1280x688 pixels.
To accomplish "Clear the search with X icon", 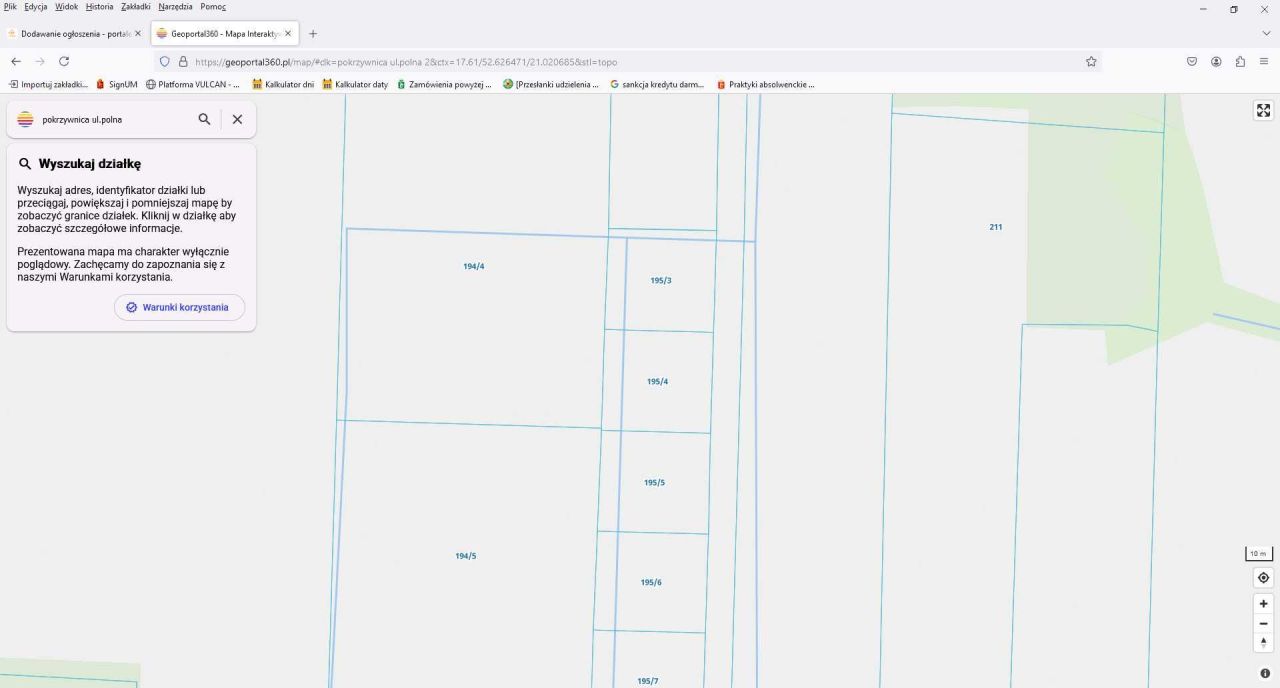I will (237, 119).
